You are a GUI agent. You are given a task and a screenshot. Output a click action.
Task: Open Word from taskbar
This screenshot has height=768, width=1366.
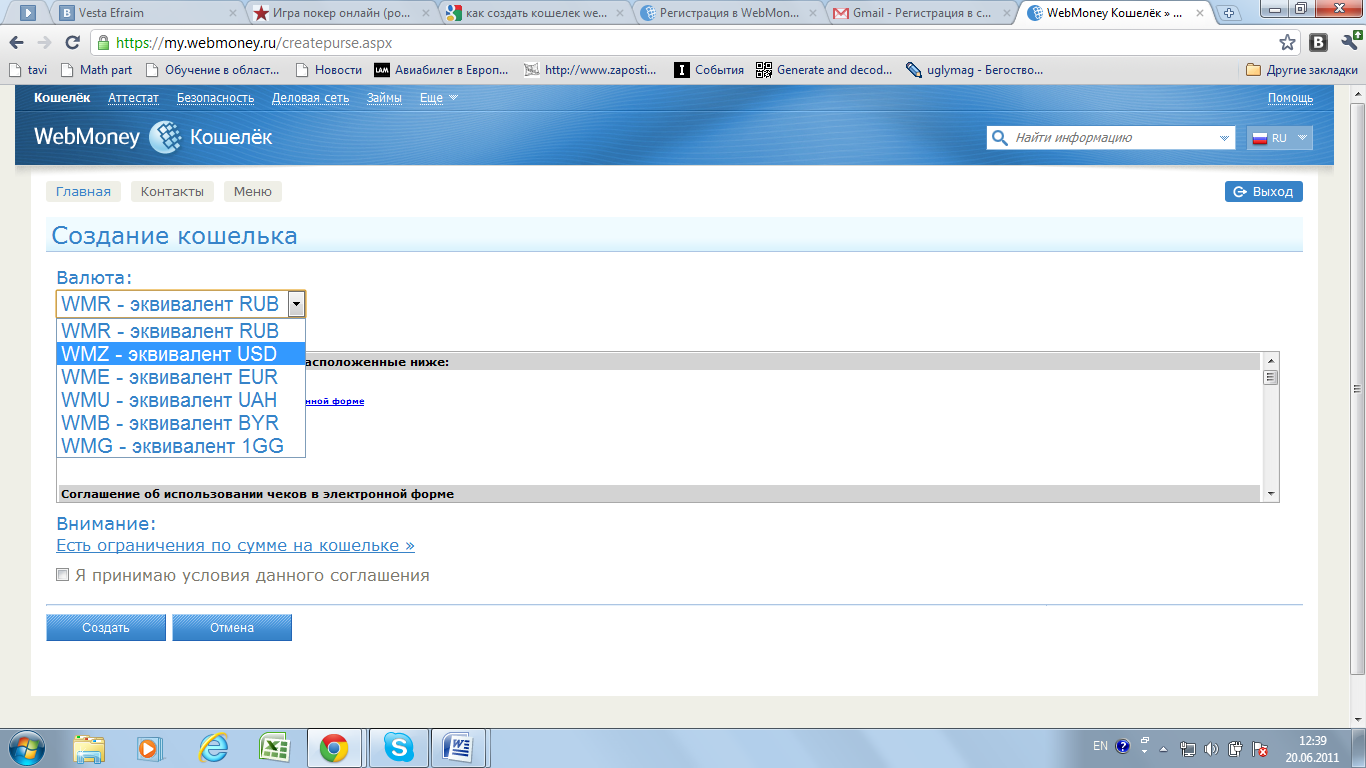[459, 748]
